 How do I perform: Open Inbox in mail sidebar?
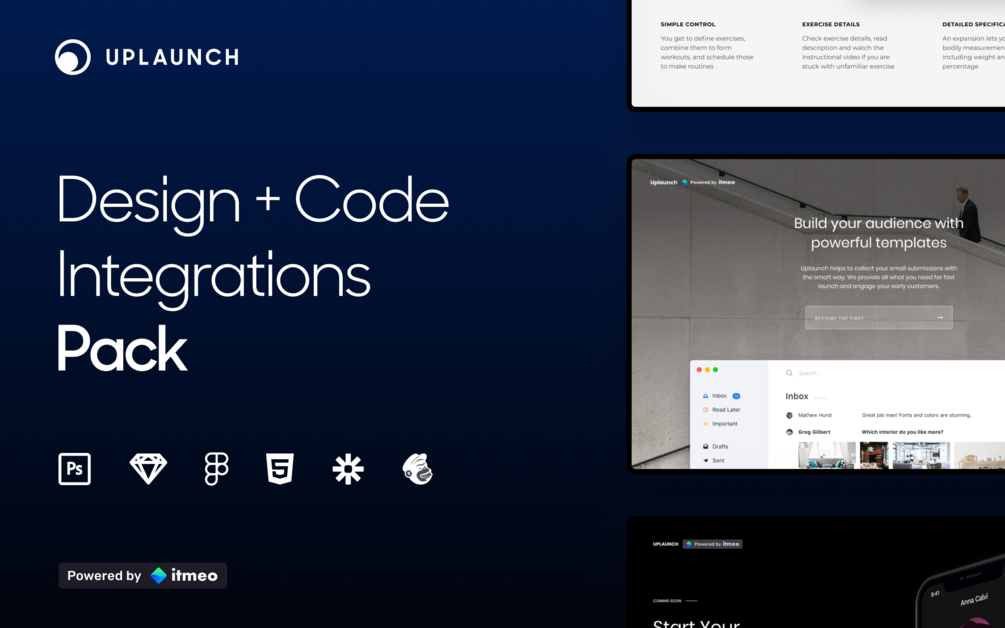[x=721, y=396]
